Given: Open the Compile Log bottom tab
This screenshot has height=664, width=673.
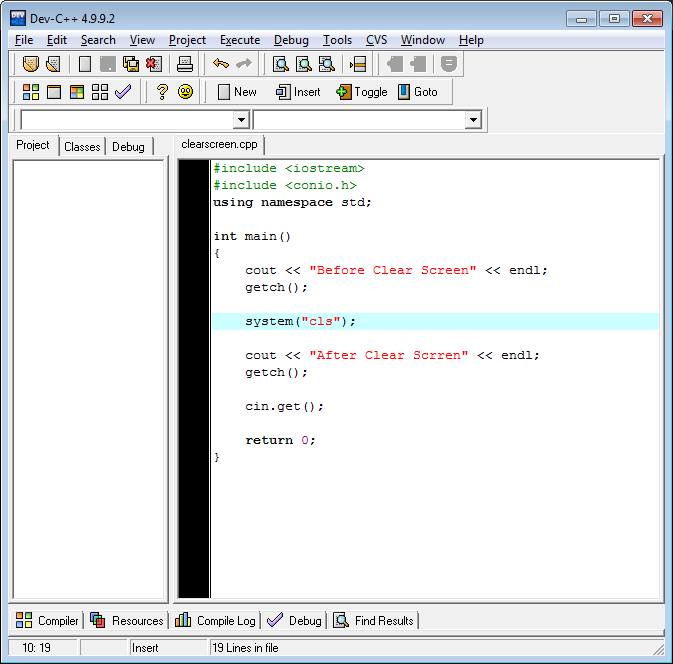Looking at the screenshot, I should (x=215, y=620).
